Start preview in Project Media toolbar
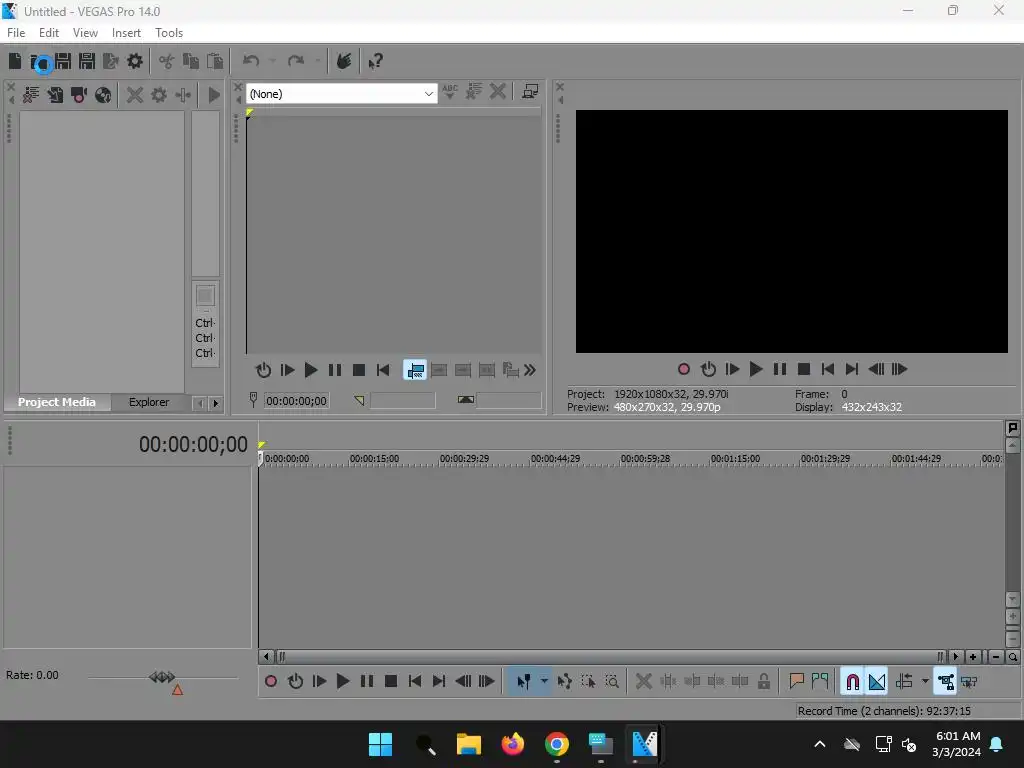This screenshot has height=768, width=1024. point(214,95)
